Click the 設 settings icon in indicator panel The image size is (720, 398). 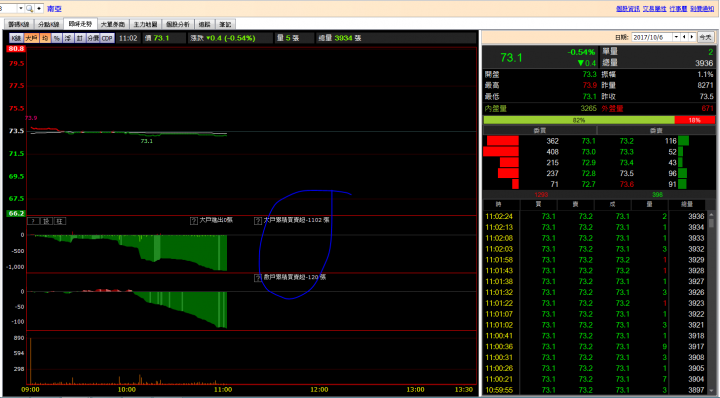coord(47,221)
